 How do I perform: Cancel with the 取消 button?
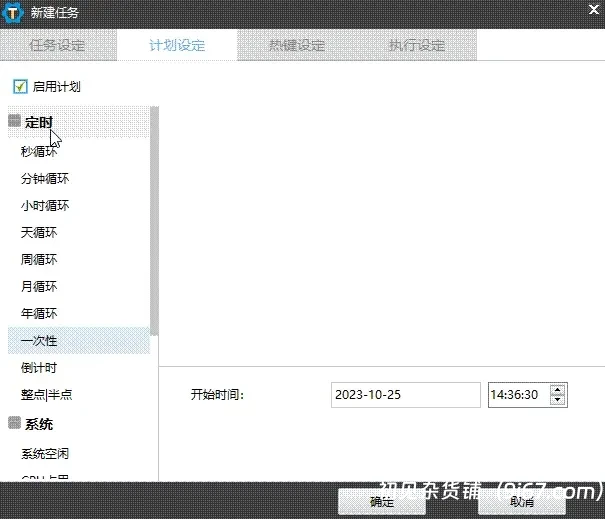[522, 502]
